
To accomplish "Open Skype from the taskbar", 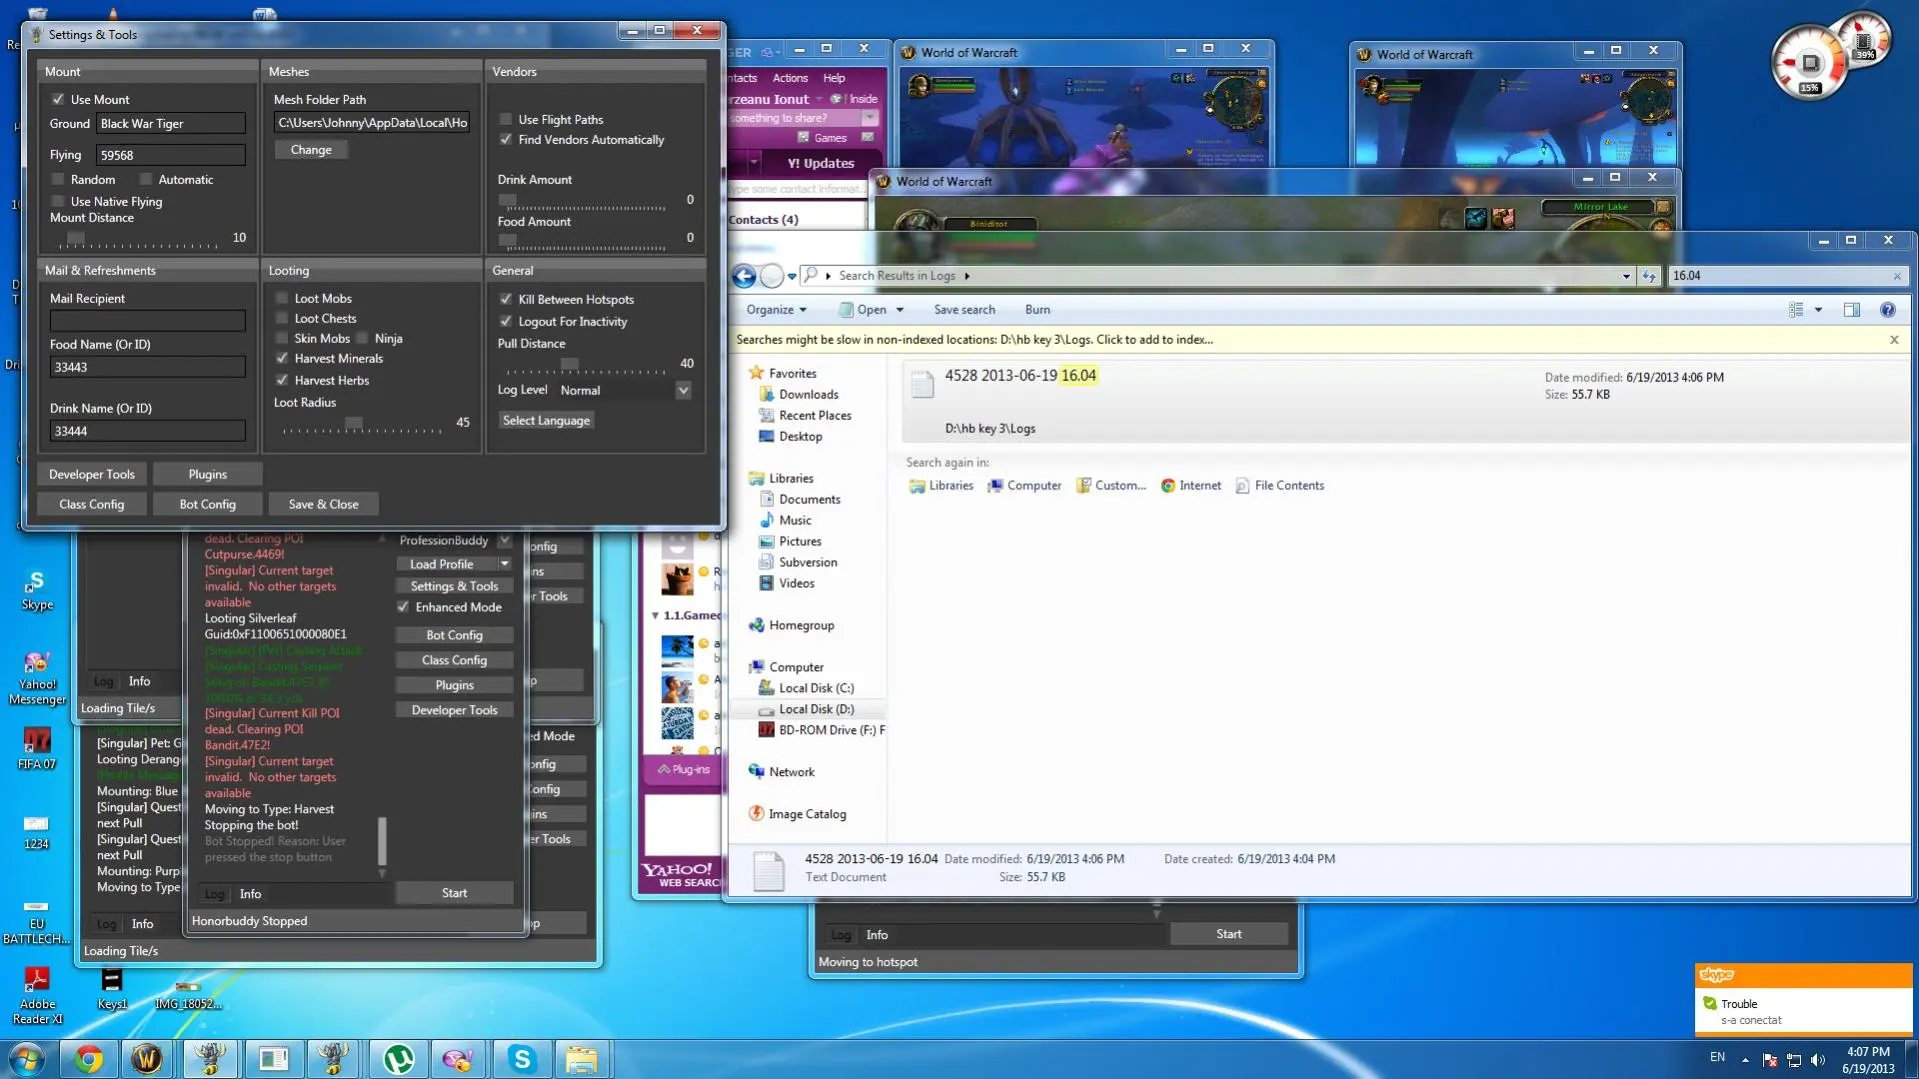I will [521, 1058].
